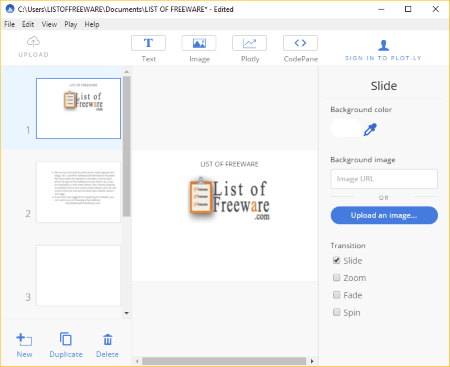450x367 pixels.
Task: Click slide list scroll up arrow
Action: pos(126,72)
